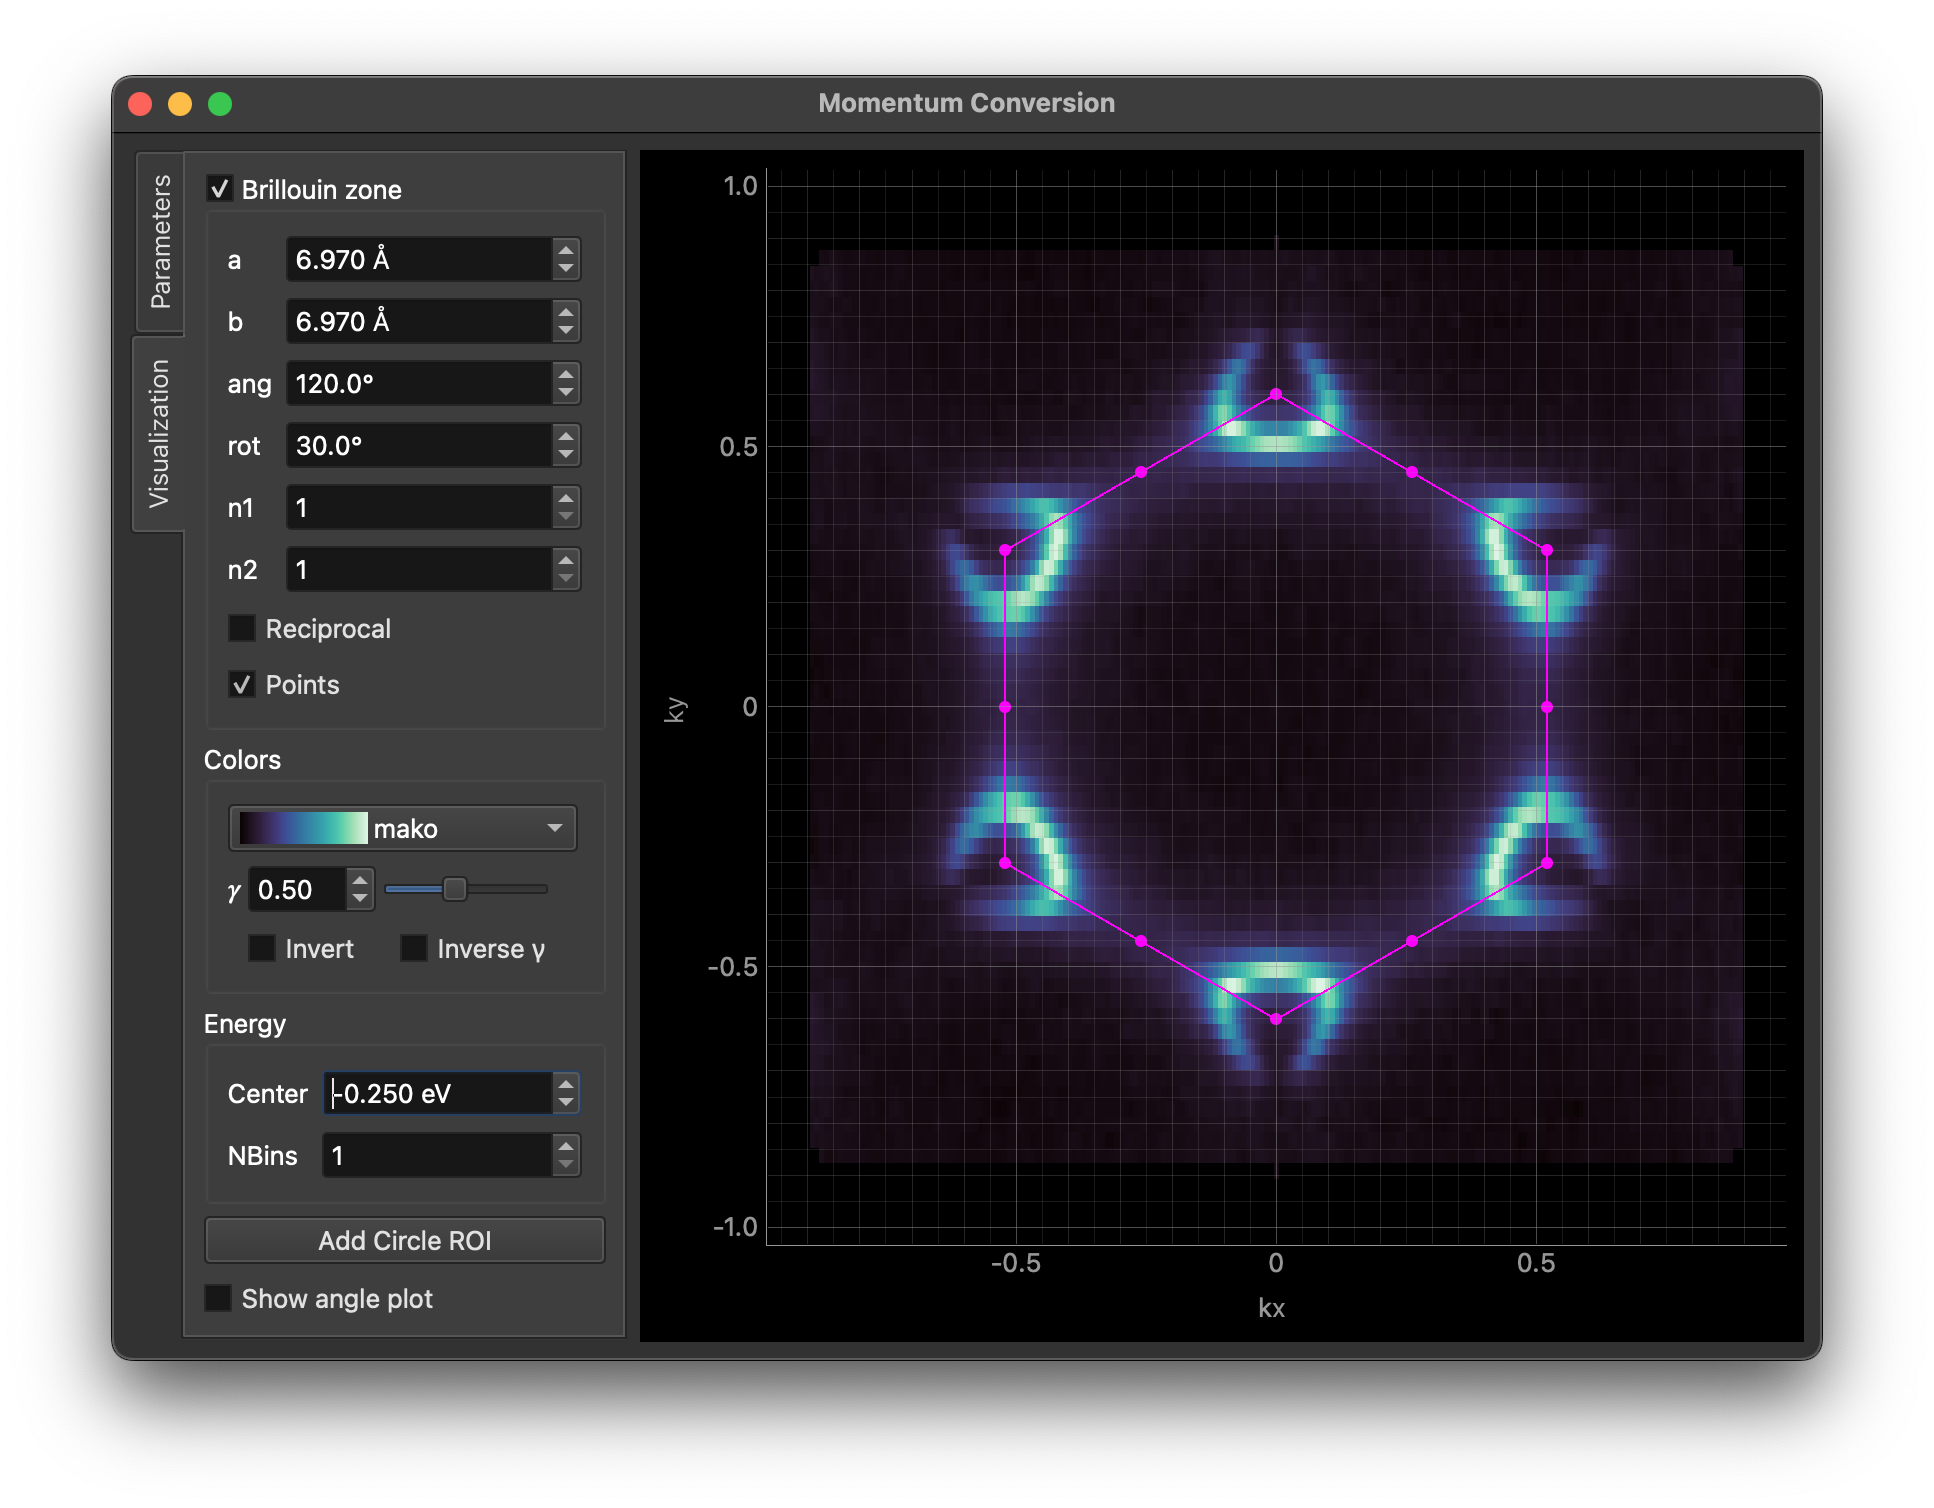Viewport: 1934px width, 1508px height.
Task: Click the gamma 0.50 input field
Action: click(x=297, y=889)
